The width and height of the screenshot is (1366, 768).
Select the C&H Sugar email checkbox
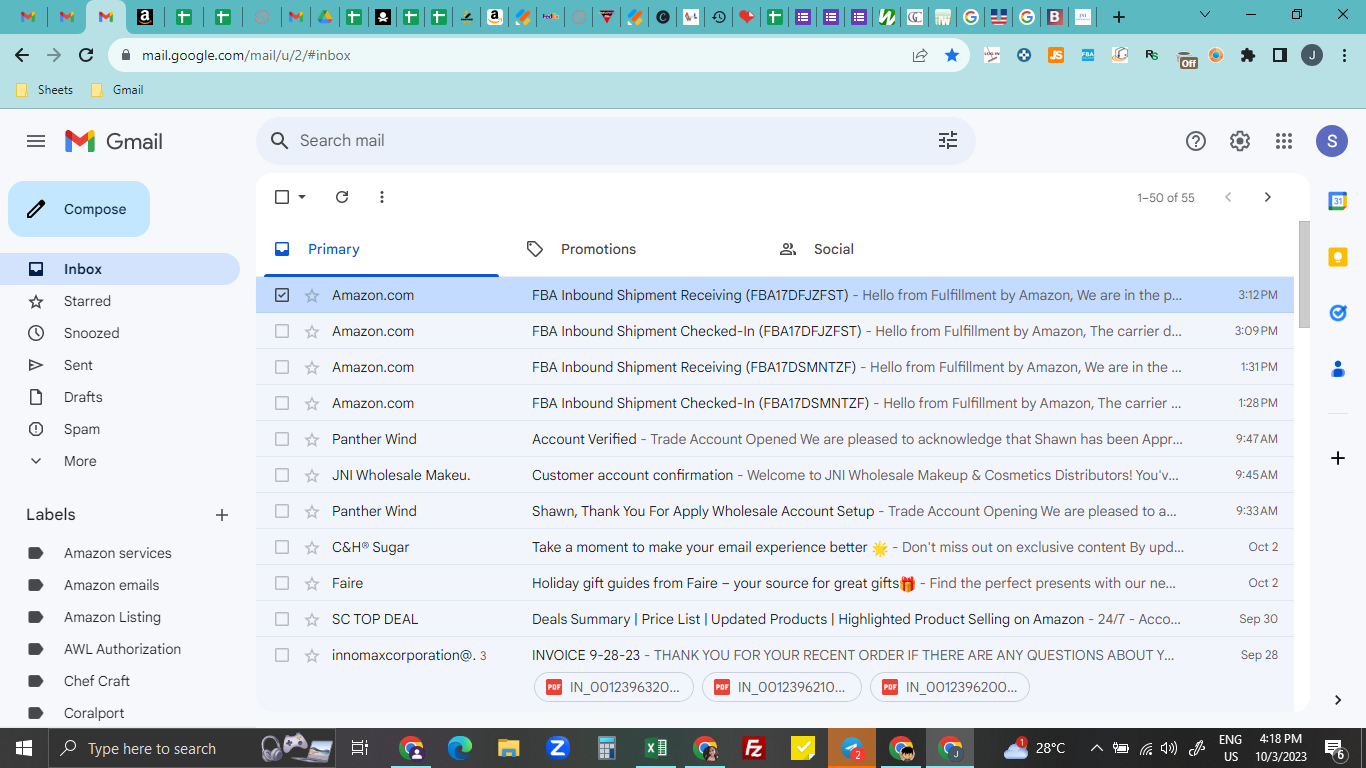282,547
